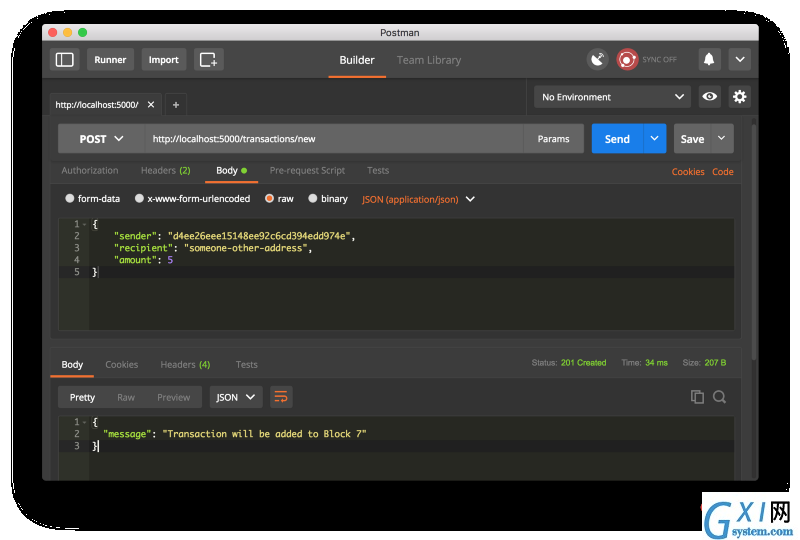Click the interceptor satellite icon
The height and width of the screenshot is (540, 800).
coord(597,60)
